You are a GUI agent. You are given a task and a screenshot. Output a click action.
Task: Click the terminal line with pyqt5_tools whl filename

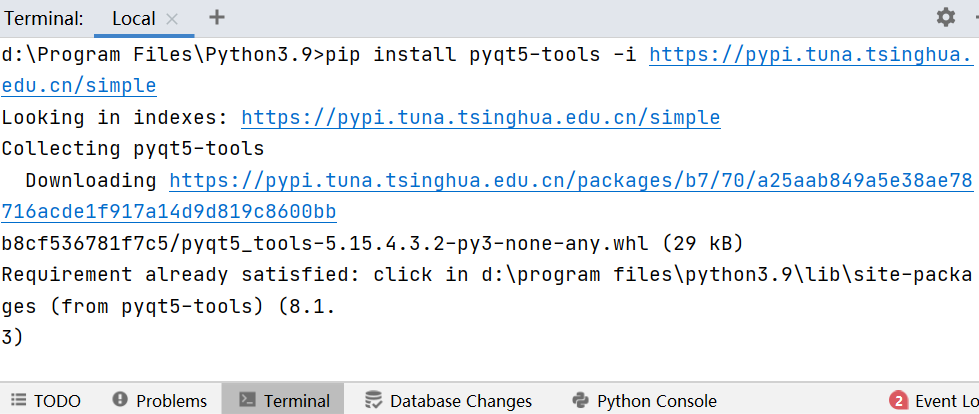pos(372,244)
